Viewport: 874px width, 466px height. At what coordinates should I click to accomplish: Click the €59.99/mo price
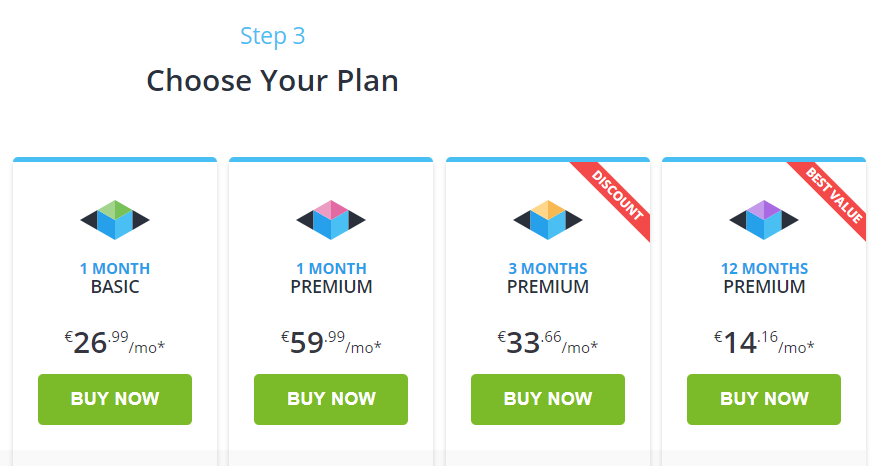pos(331,343)
